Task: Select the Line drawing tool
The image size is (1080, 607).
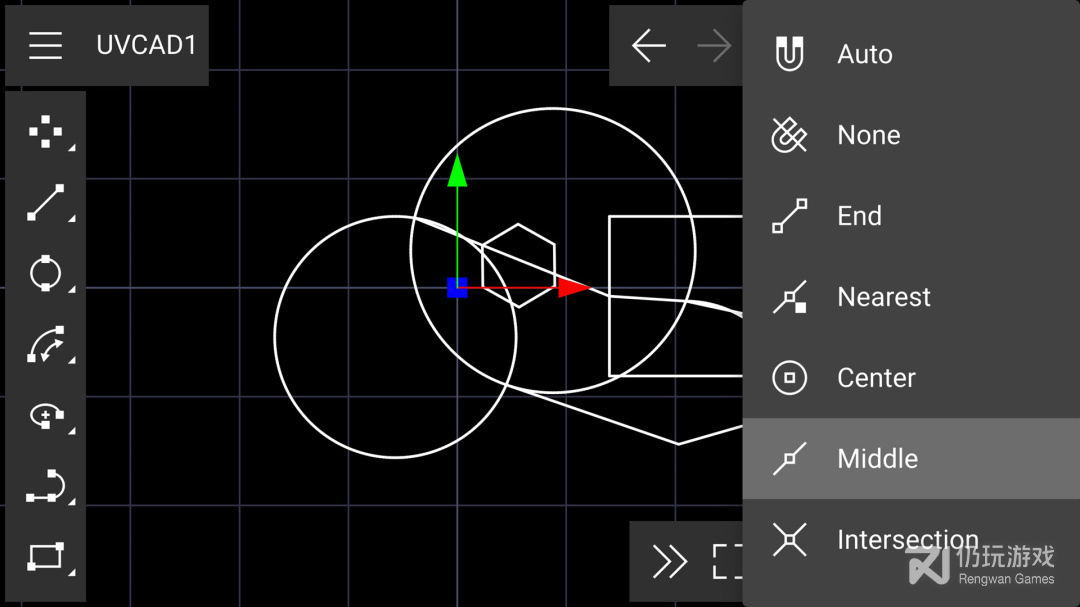Action: [x=45, y=202]
